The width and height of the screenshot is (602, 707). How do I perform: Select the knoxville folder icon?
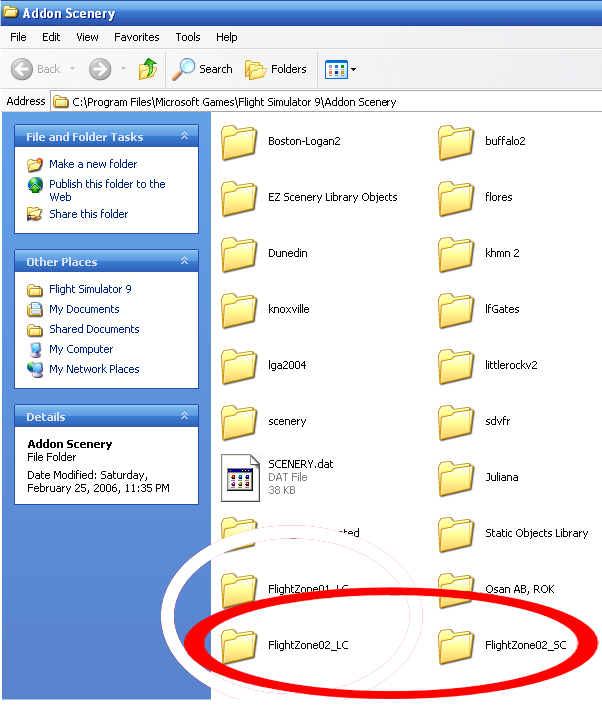coord(239,310)
